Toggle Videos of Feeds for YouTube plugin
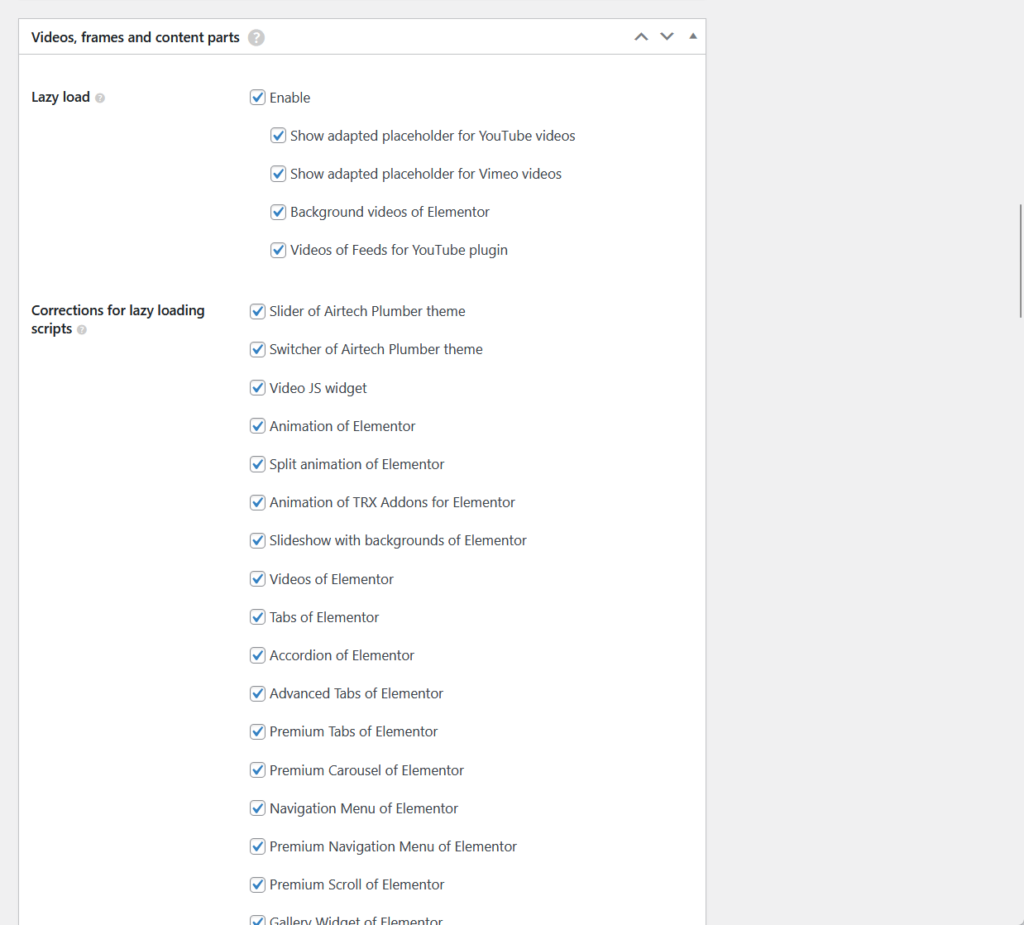 [x=278, y=250]
